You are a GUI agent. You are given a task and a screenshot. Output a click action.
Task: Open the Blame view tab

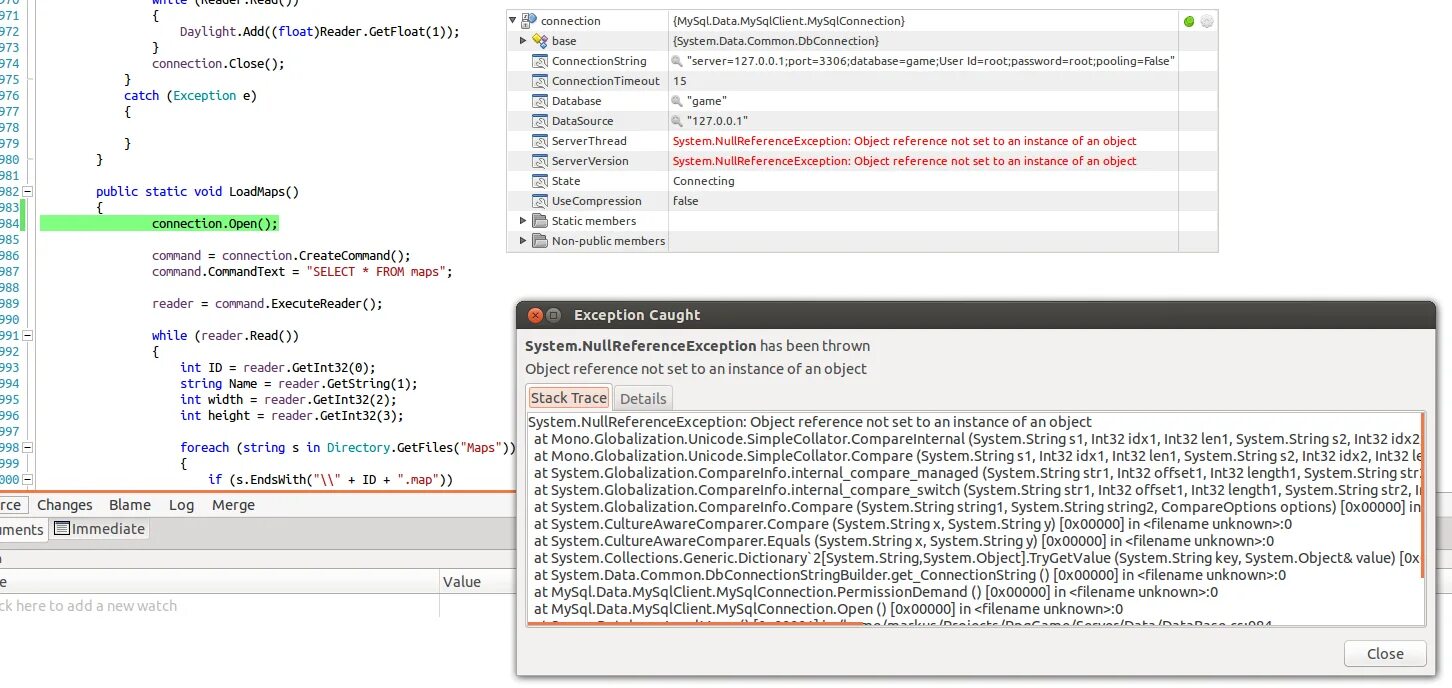click(130, 505)
